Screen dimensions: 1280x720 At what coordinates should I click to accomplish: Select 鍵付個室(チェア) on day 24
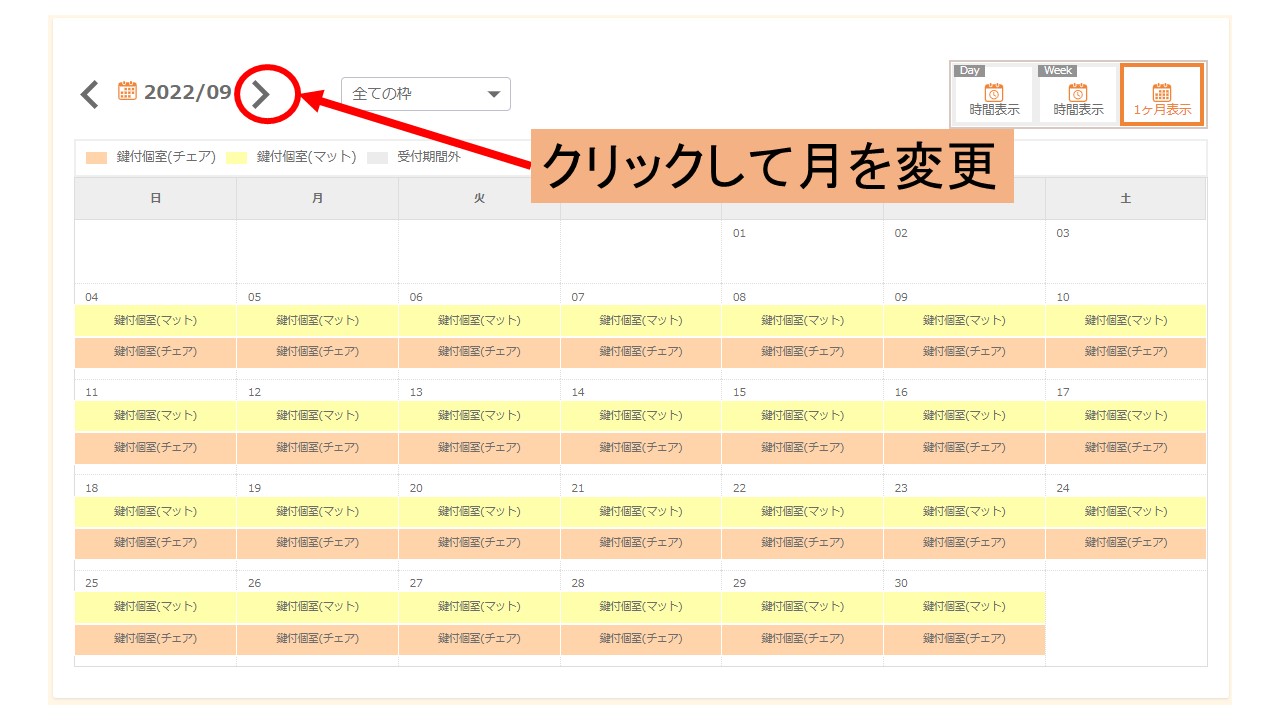tap(1126, 543)
